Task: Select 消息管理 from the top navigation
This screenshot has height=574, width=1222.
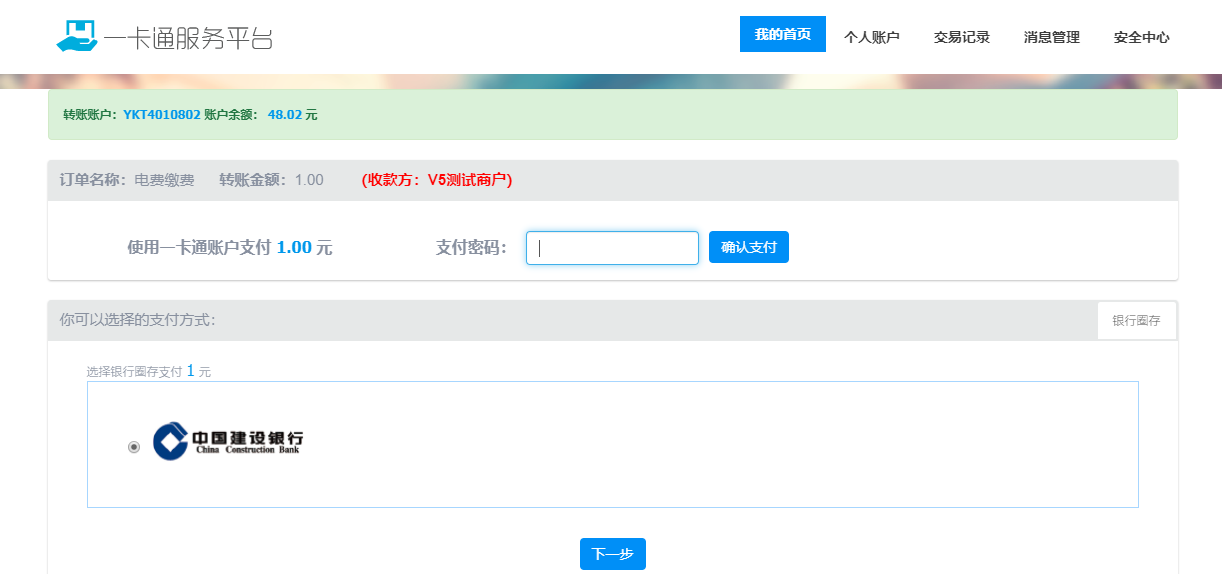Action: click(x=1051, y=37)
